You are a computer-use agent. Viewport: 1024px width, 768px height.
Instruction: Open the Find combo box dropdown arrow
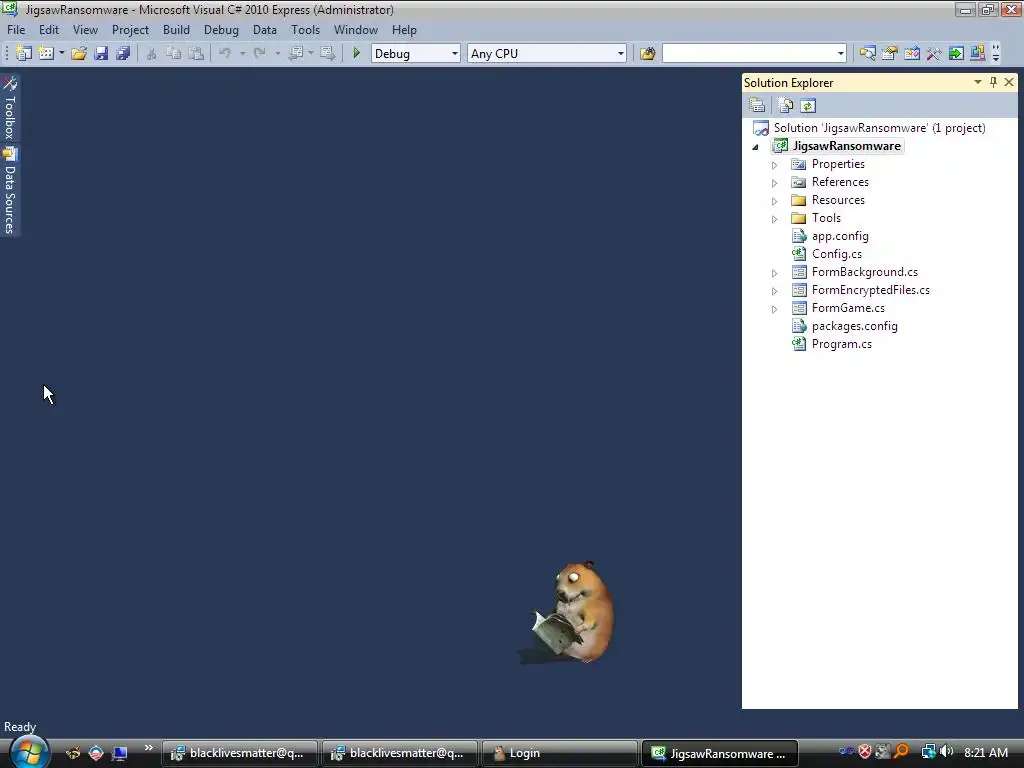pyautogui.click(x=841, y=54)
